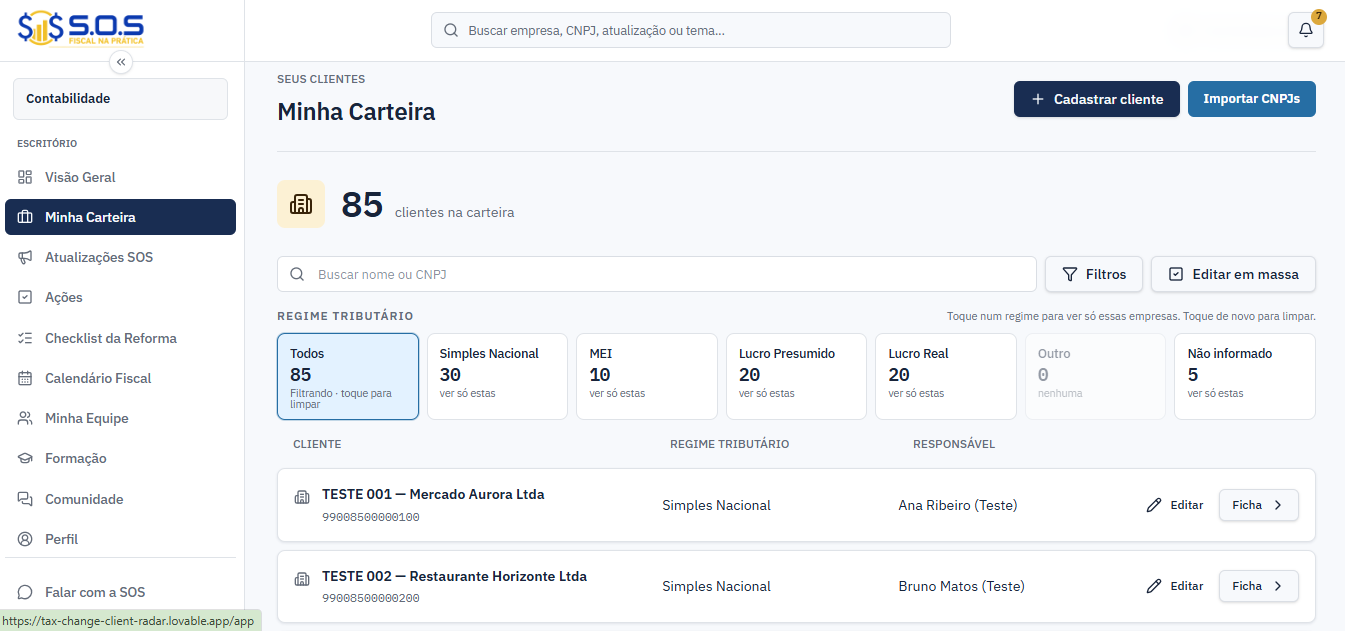Click Falar com a SOS
1345x631 pixels.
120,592
